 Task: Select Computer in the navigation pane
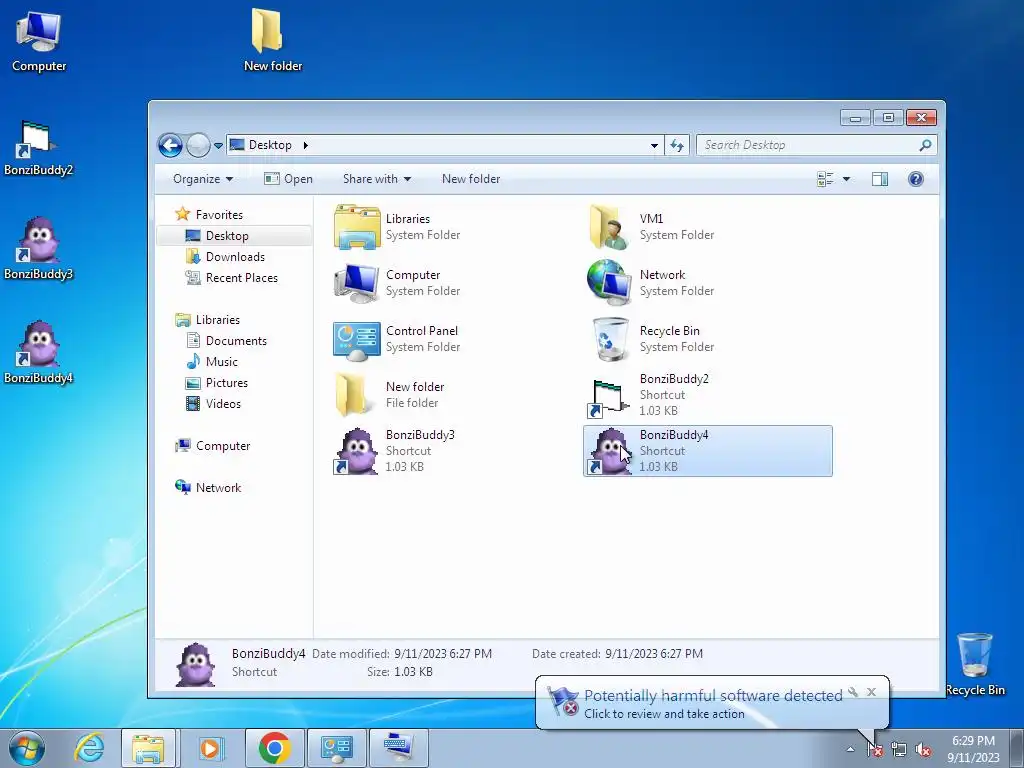click(213, 445)
